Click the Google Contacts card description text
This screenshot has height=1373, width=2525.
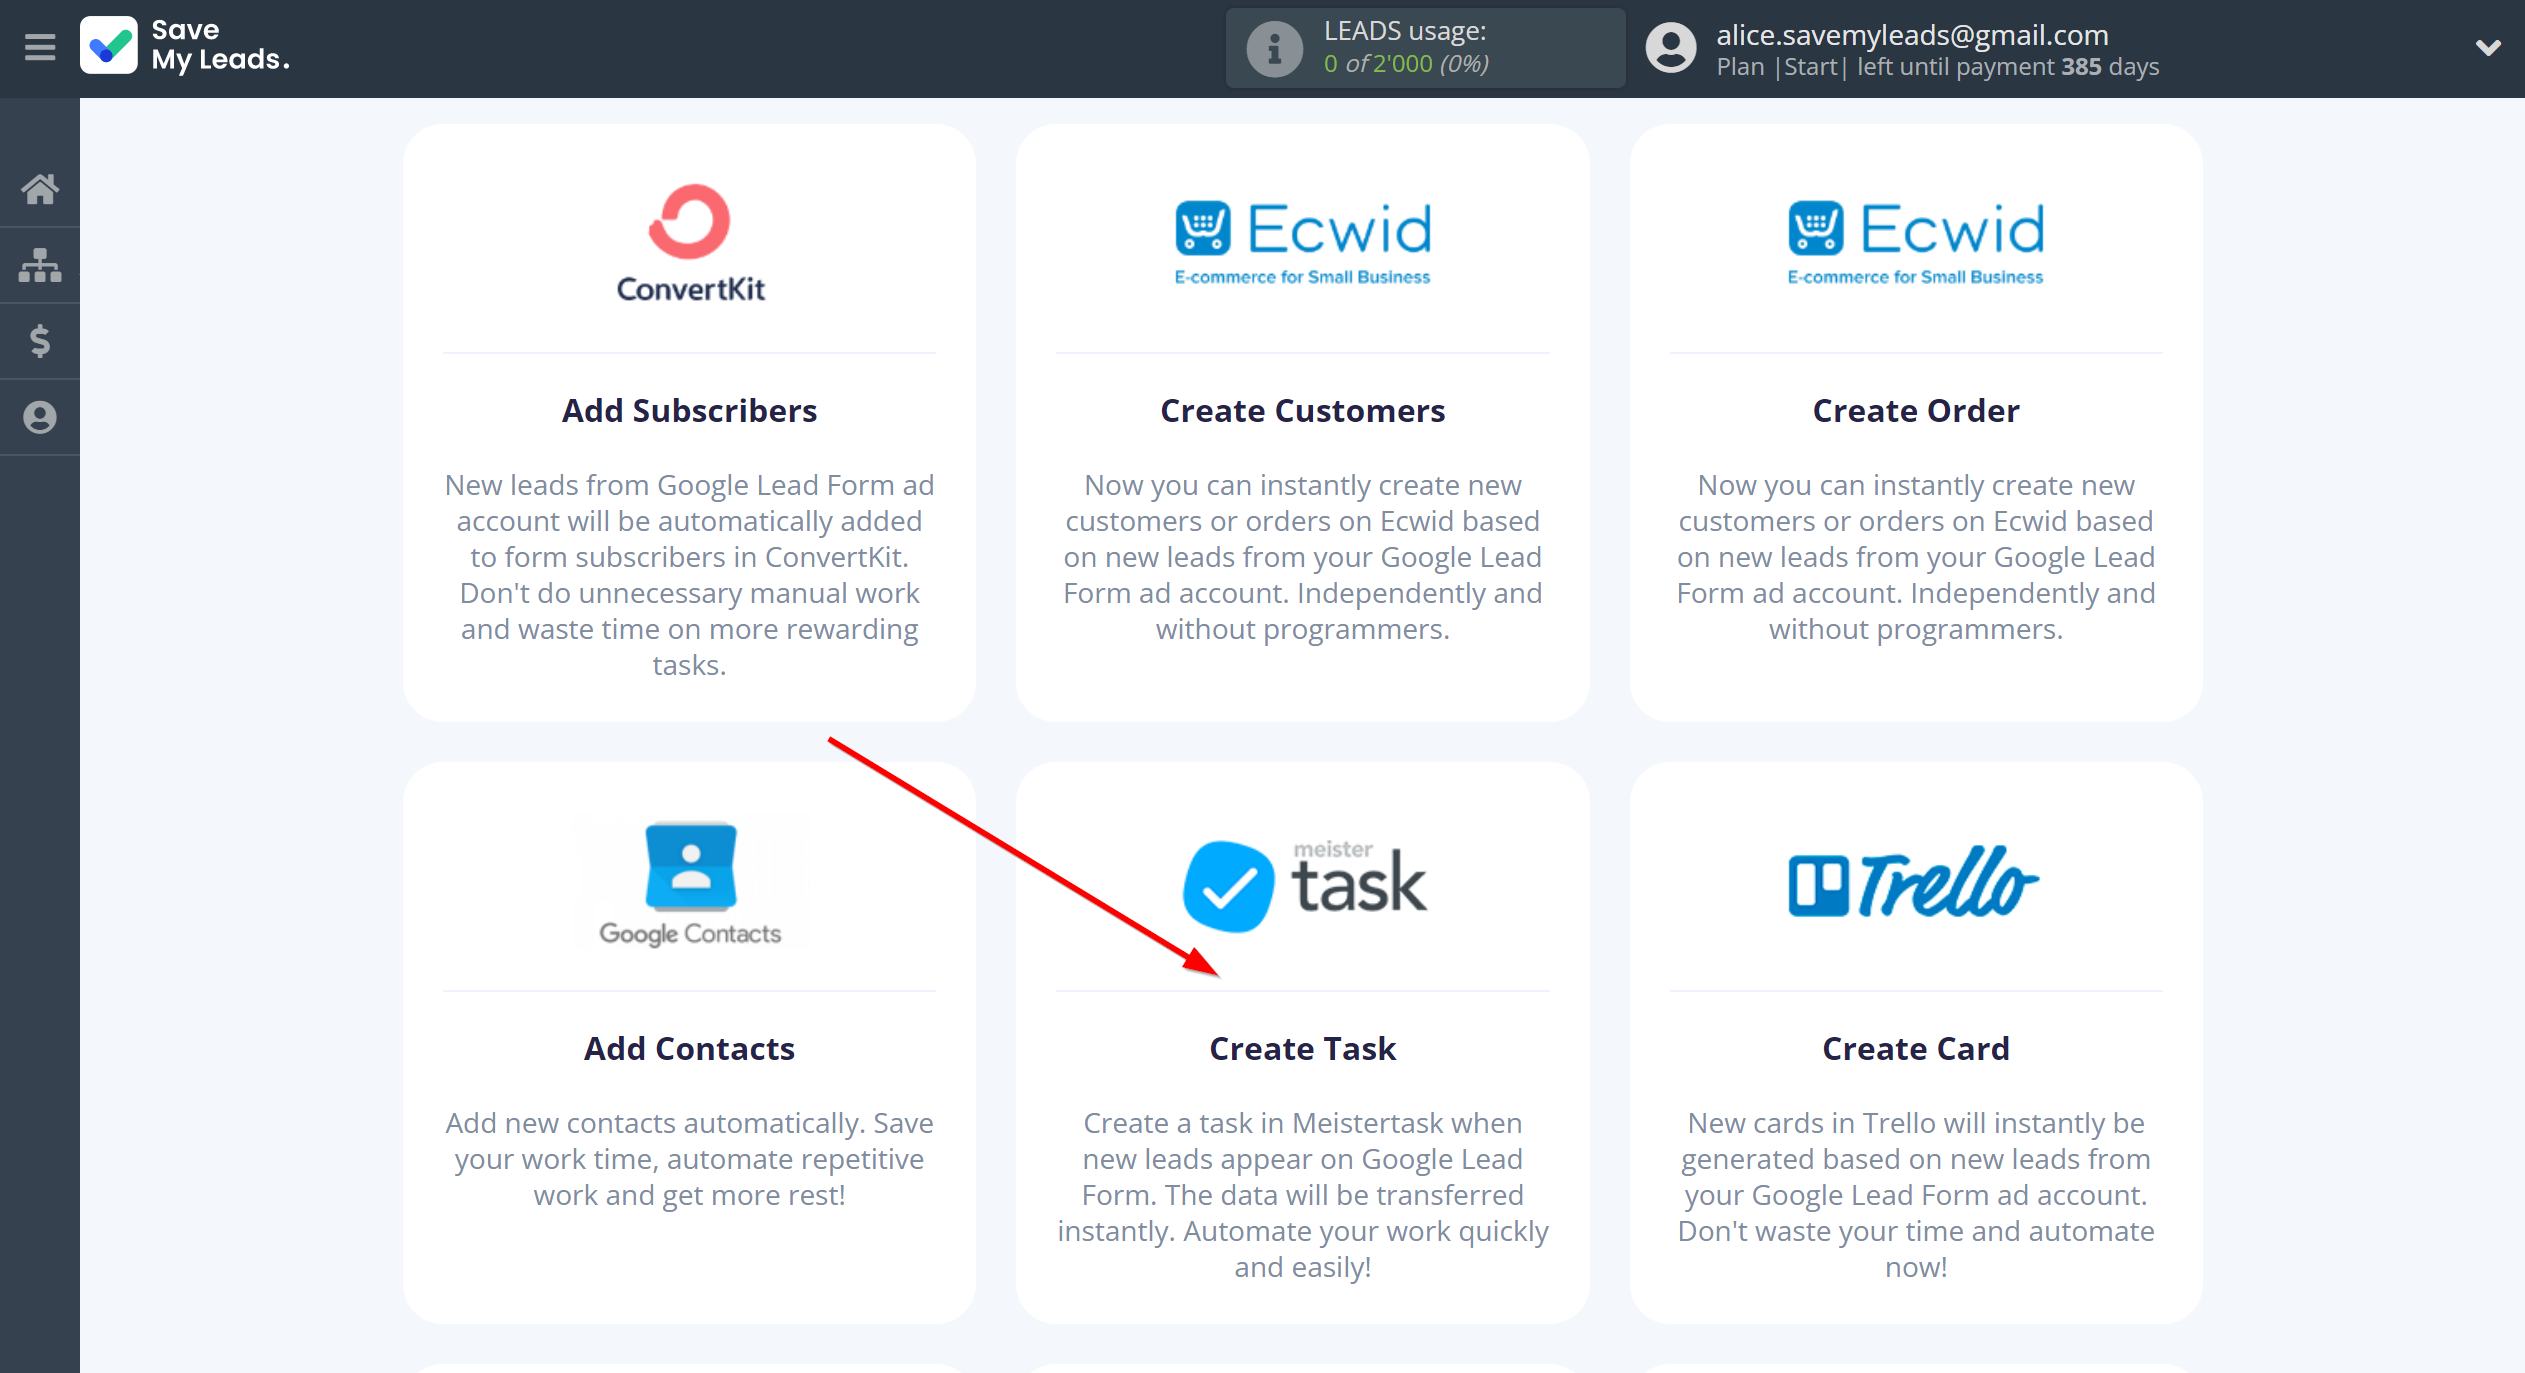[x=690, y=1159]
